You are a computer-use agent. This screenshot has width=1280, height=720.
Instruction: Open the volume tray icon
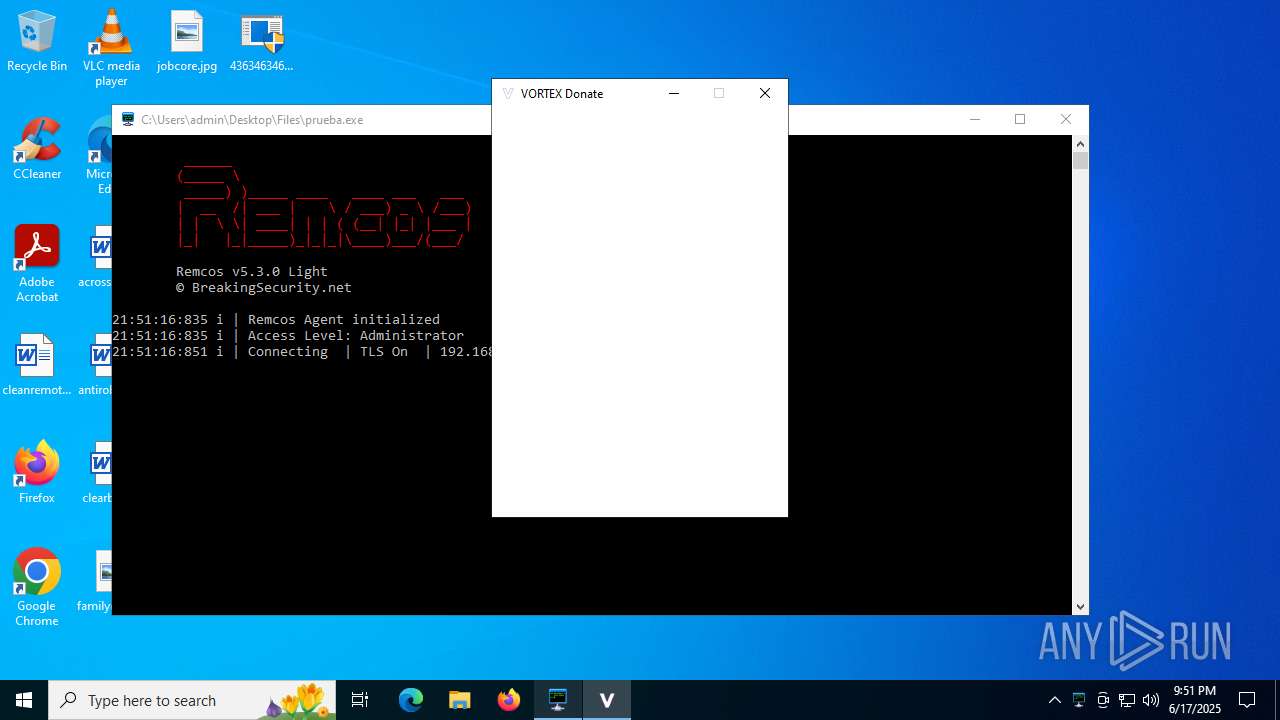coord(1151,700)
